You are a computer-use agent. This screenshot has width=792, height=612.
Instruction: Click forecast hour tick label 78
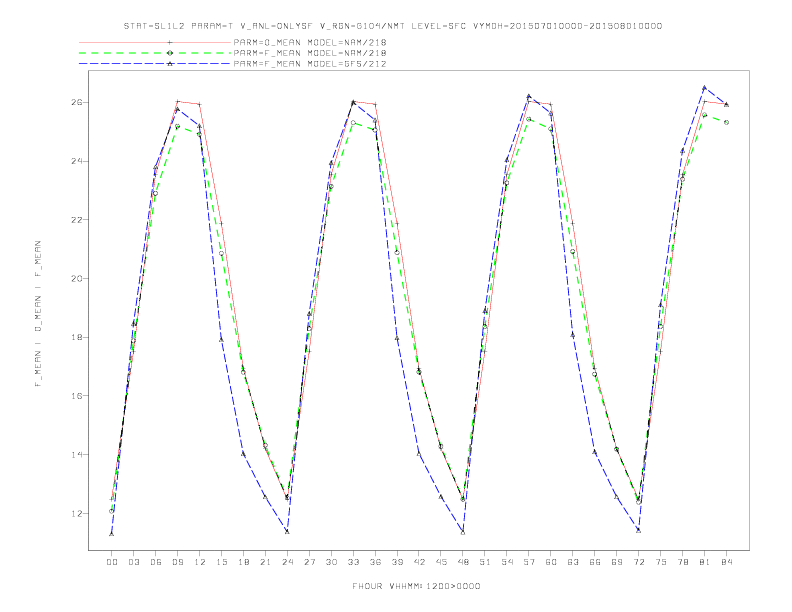pos(682,562)
